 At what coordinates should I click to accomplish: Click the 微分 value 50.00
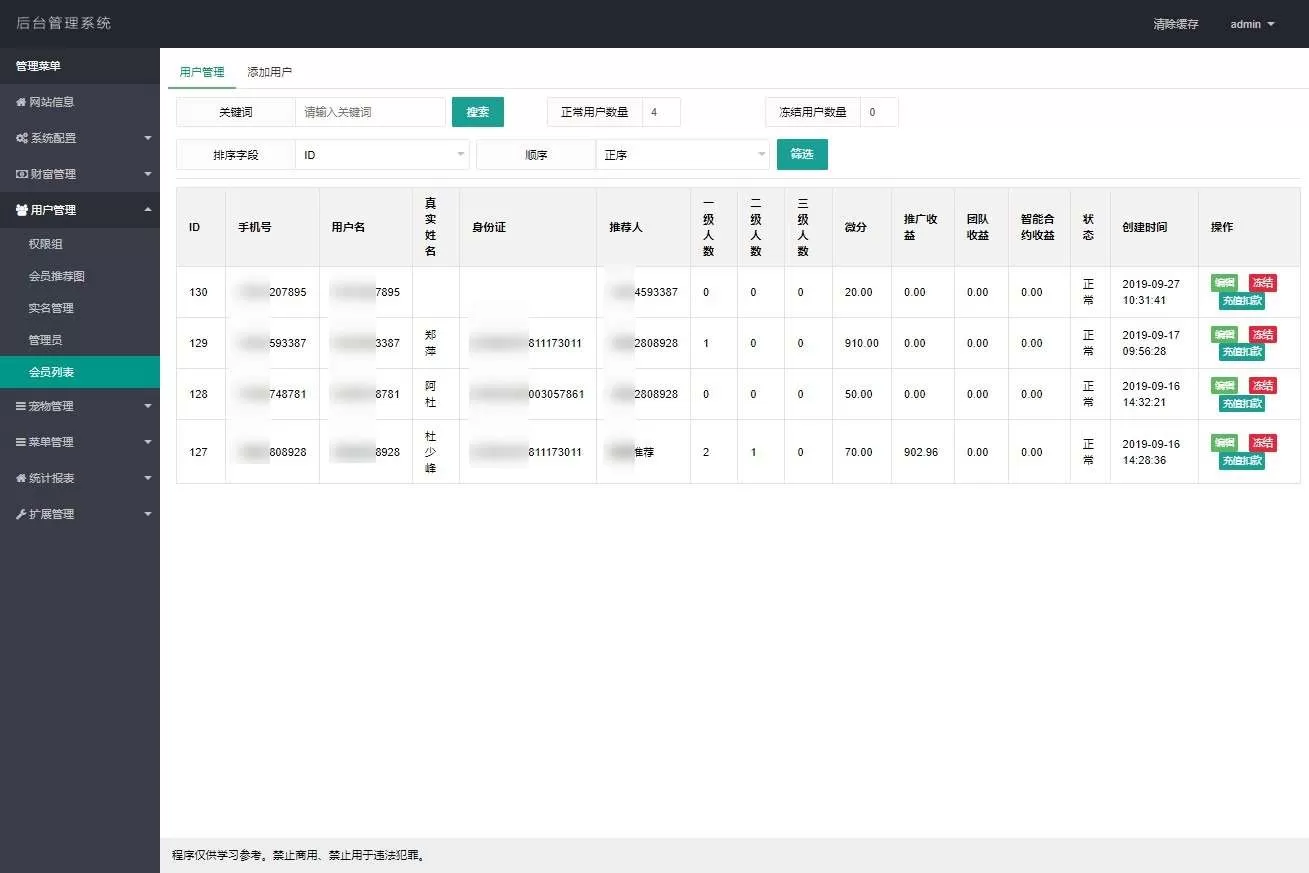pos(859,394)
